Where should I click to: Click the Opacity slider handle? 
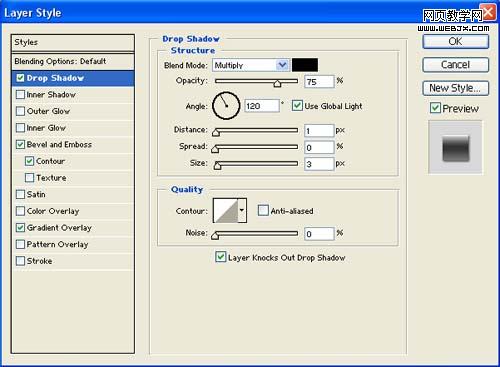pos(277,83)
